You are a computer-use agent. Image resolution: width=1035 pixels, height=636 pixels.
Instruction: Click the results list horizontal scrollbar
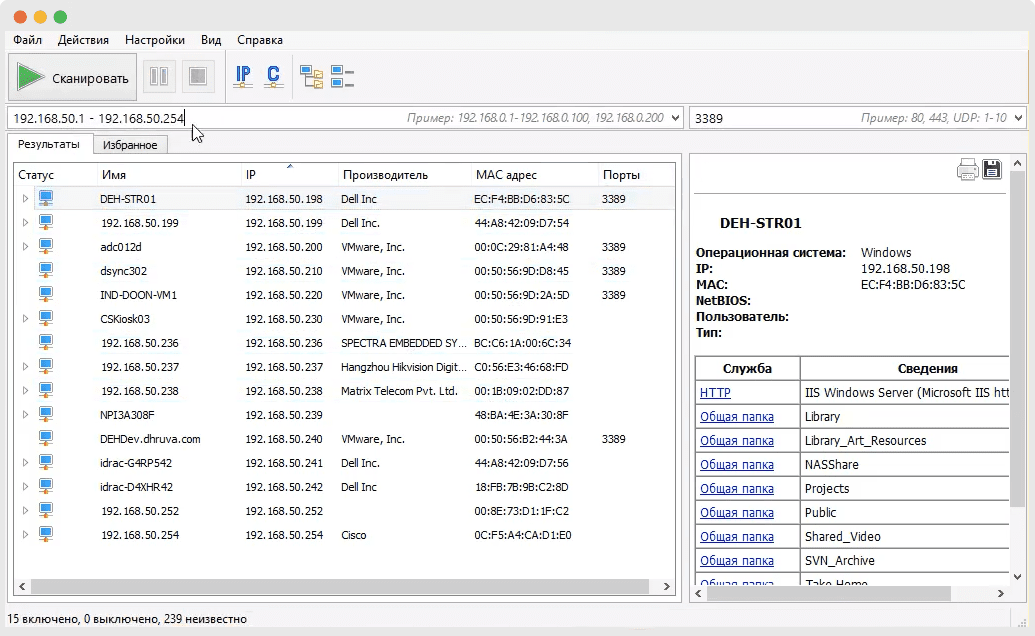pyautogui.click(x=340, y=586)
